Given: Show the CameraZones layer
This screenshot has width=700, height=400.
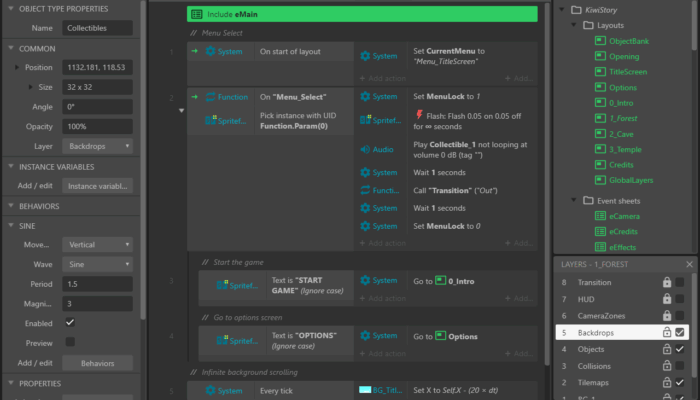Looking at the screenshot, I should [x=681, y=316].
